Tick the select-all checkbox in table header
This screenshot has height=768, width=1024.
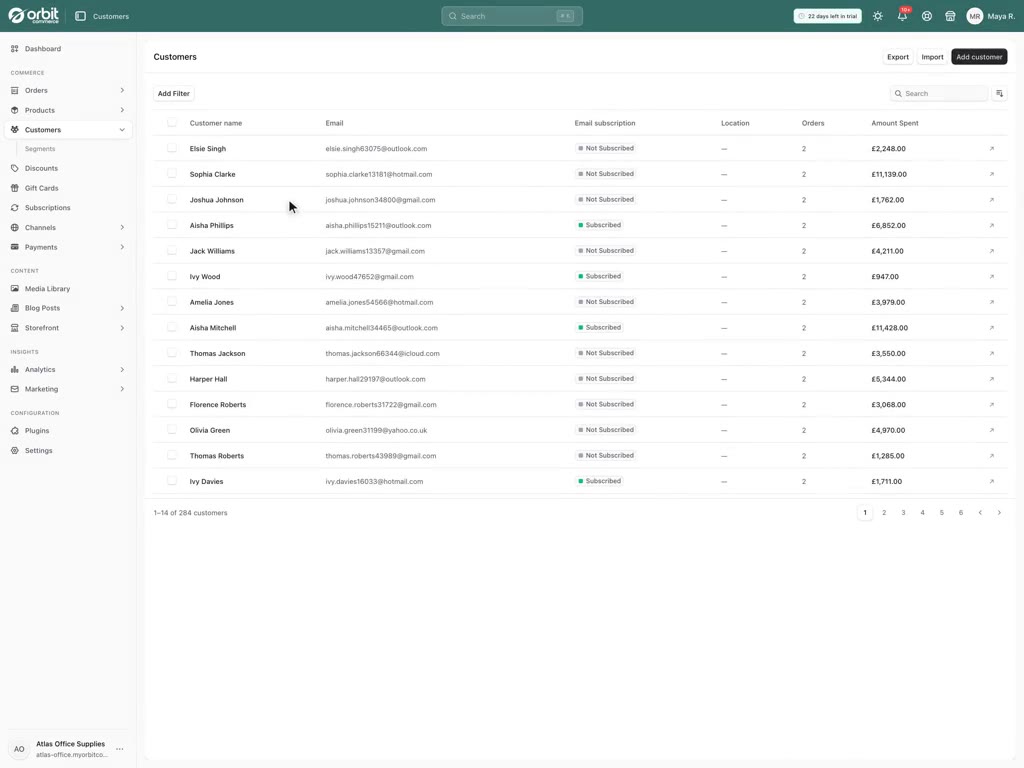click(x=172, y=123)
